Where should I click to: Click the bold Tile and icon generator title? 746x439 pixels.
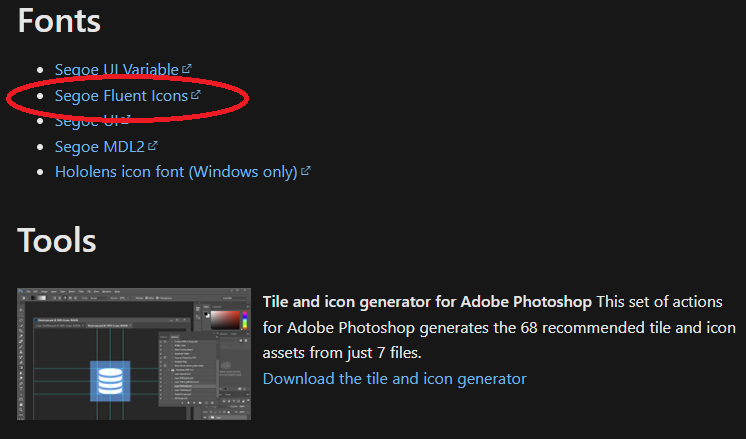tap(427, 302)
